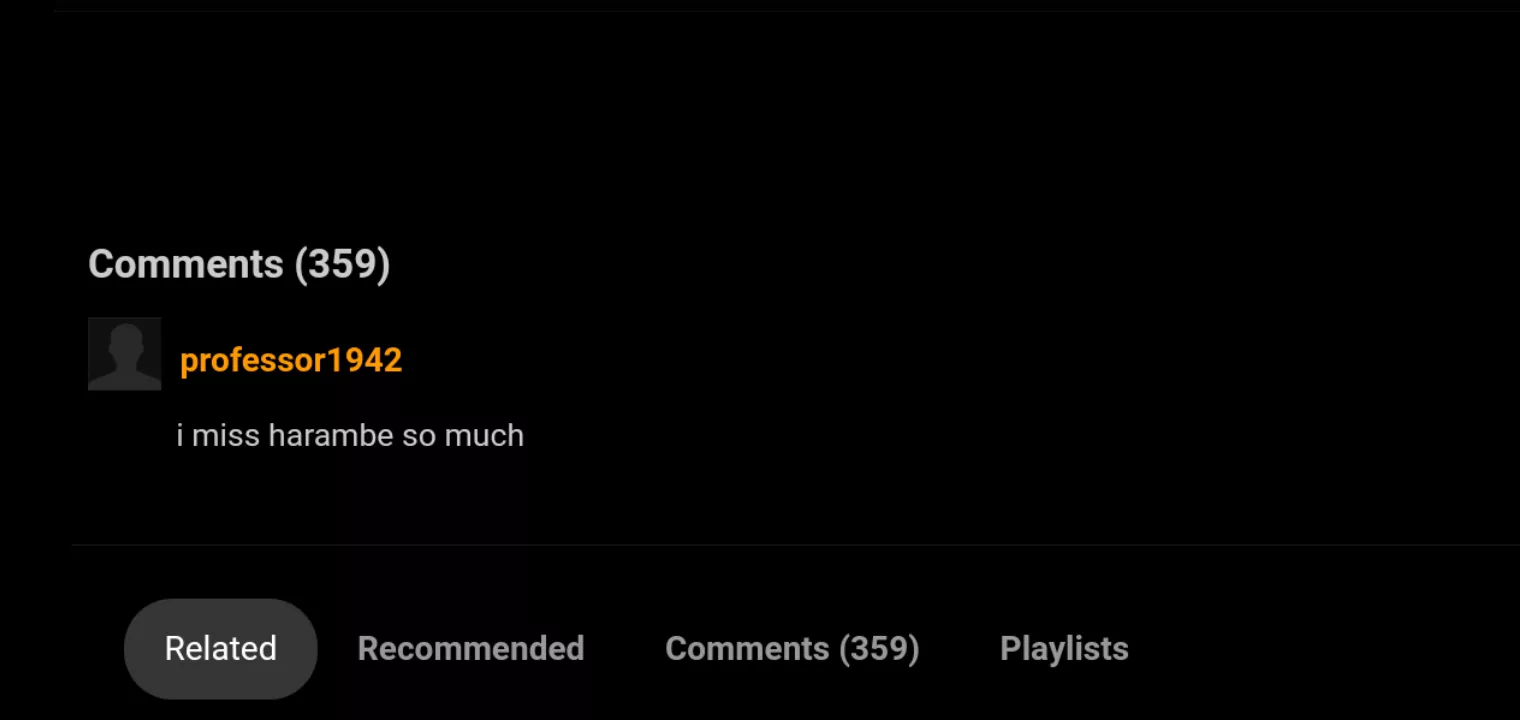Show related videos via the highlighted tab

click(x=221, y=649)
